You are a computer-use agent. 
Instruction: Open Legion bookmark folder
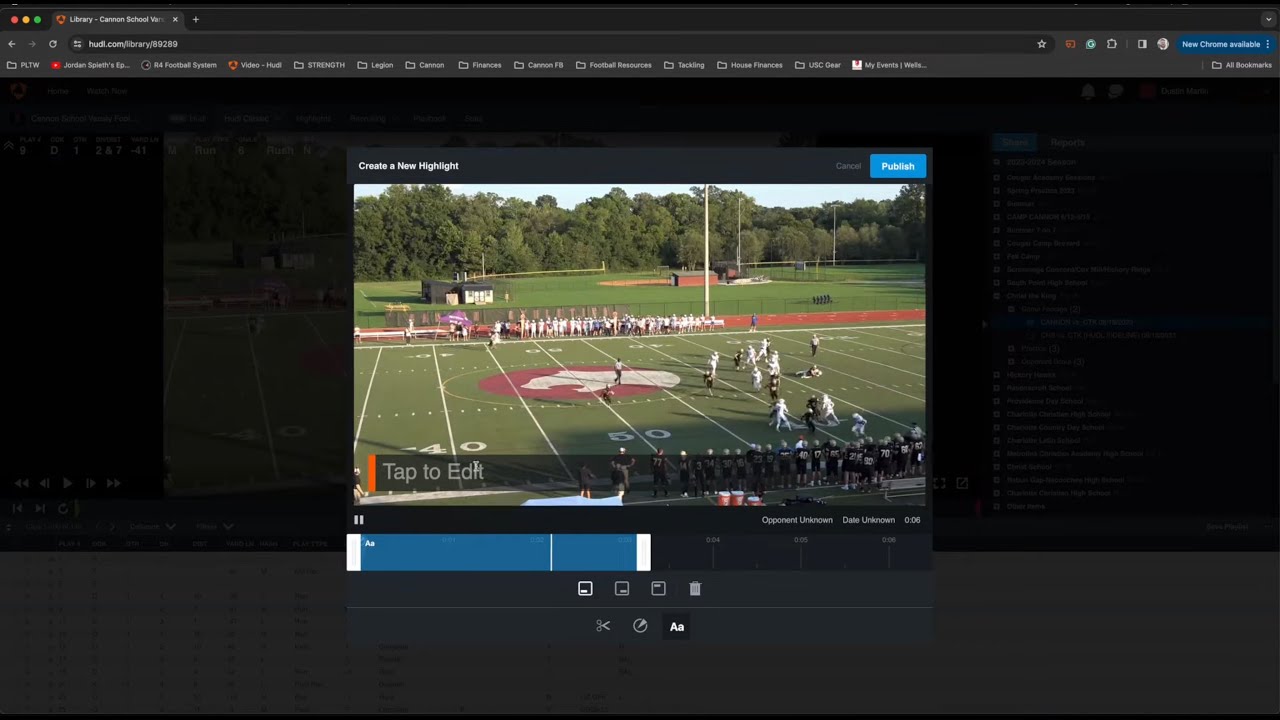coord(375,65)
